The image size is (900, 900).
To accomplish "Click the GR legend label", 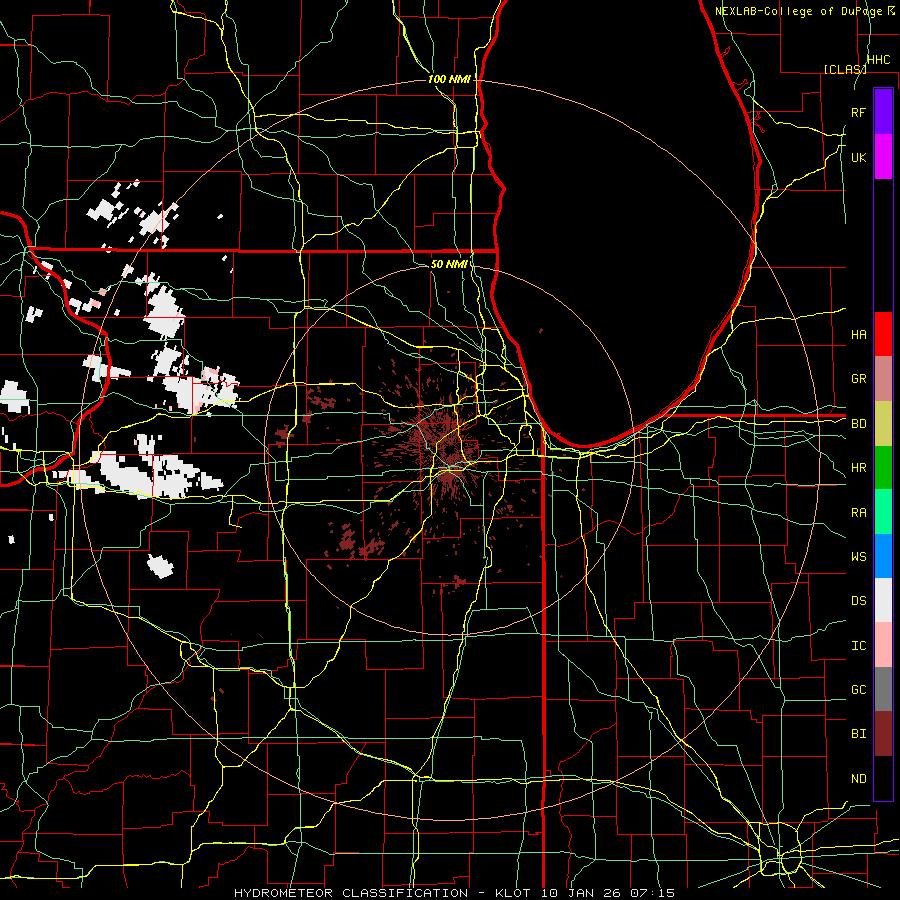I will (x=858, y=379).
